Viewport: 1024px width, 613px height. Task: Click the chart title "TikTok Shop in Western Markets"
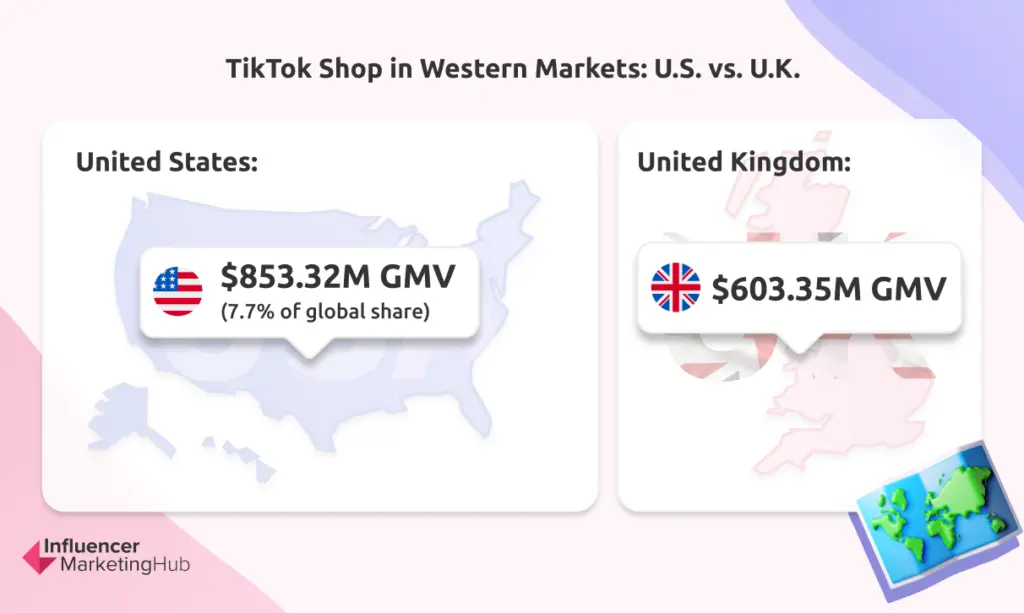pos(511,72)
